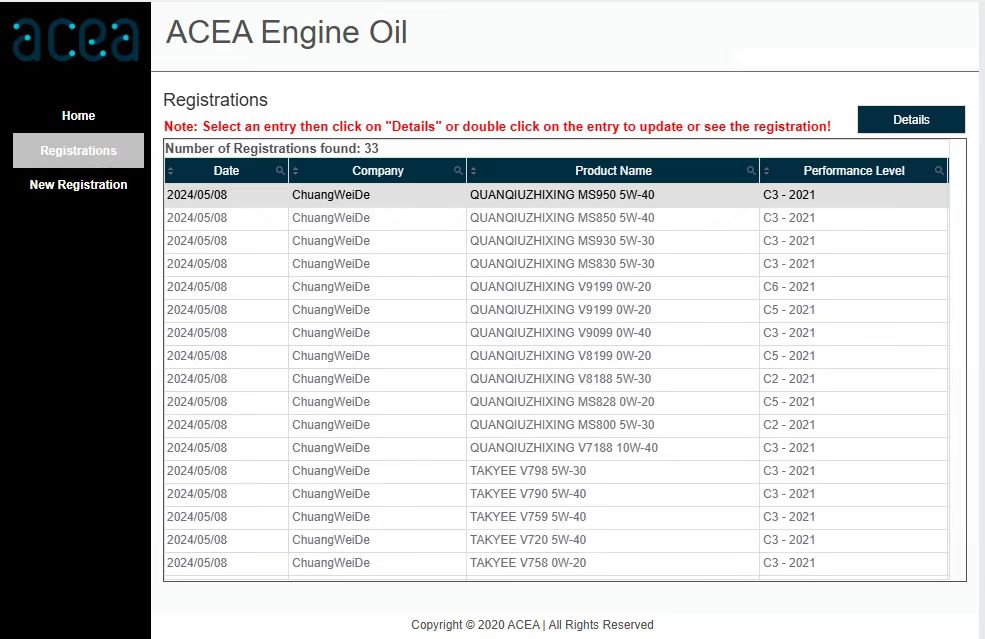This screenshot has height=639, width=985.
Task: Select row TAKYEE V758 0W-20
Action: [556, 563]
